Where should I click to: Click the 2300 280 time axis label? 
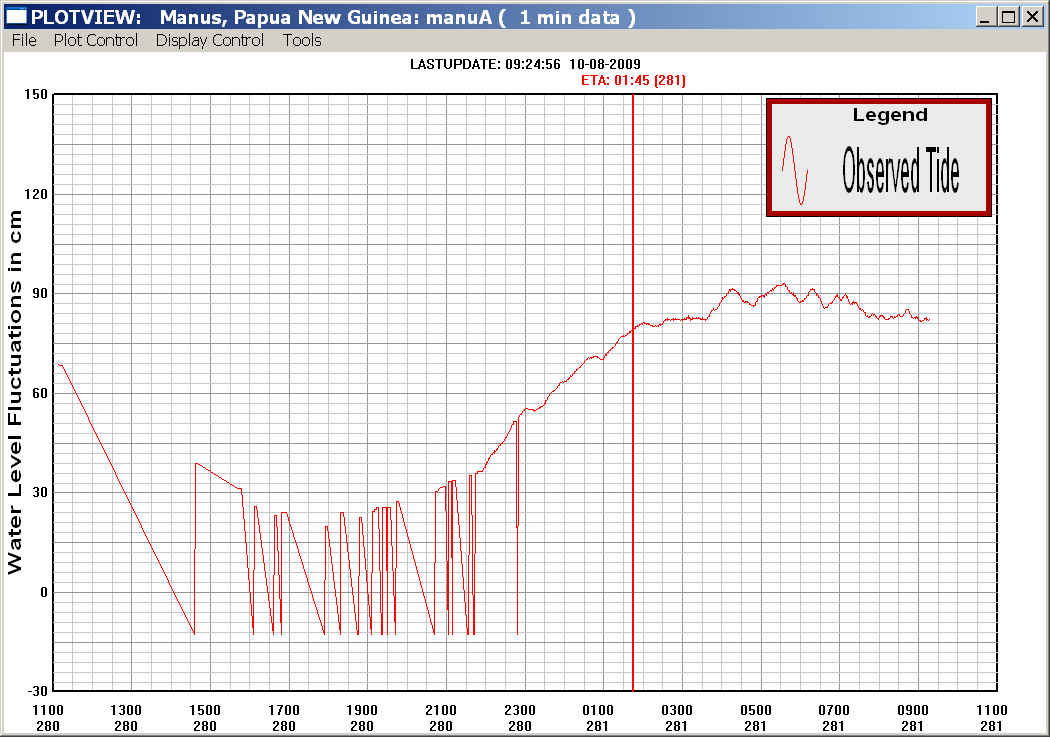(520, 718)
